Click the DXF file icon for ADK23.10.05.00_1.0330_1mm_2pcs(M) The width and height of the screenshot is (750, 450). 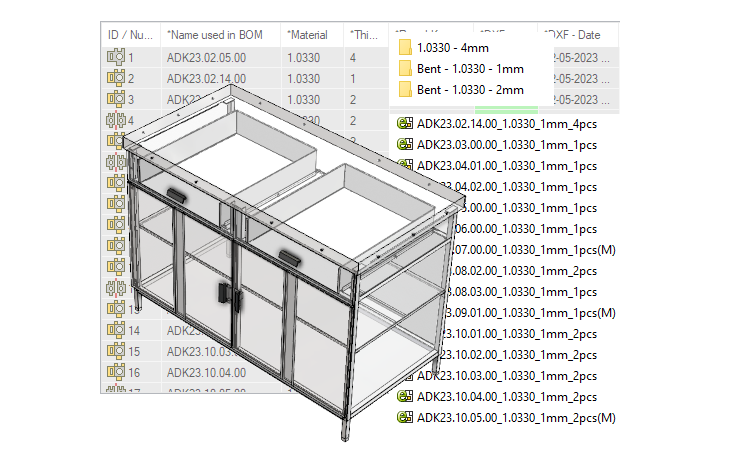tap(405, 417)
